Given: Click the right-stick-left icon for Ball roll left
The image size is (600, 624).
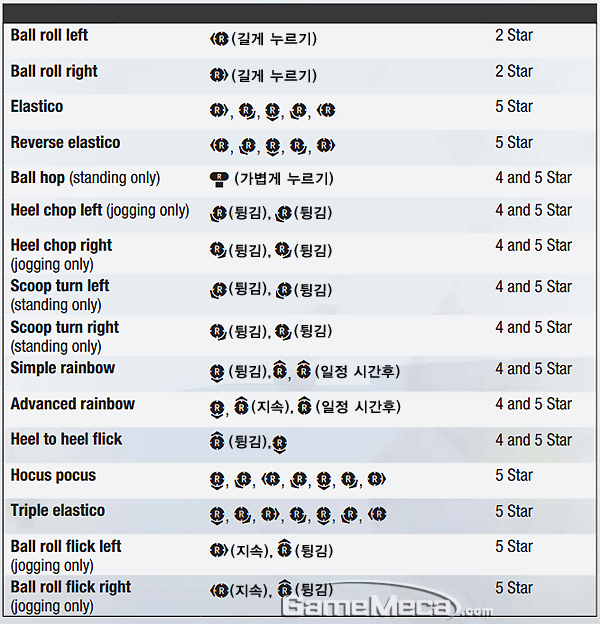Looking at the screenshot, I should coord(219,39).
